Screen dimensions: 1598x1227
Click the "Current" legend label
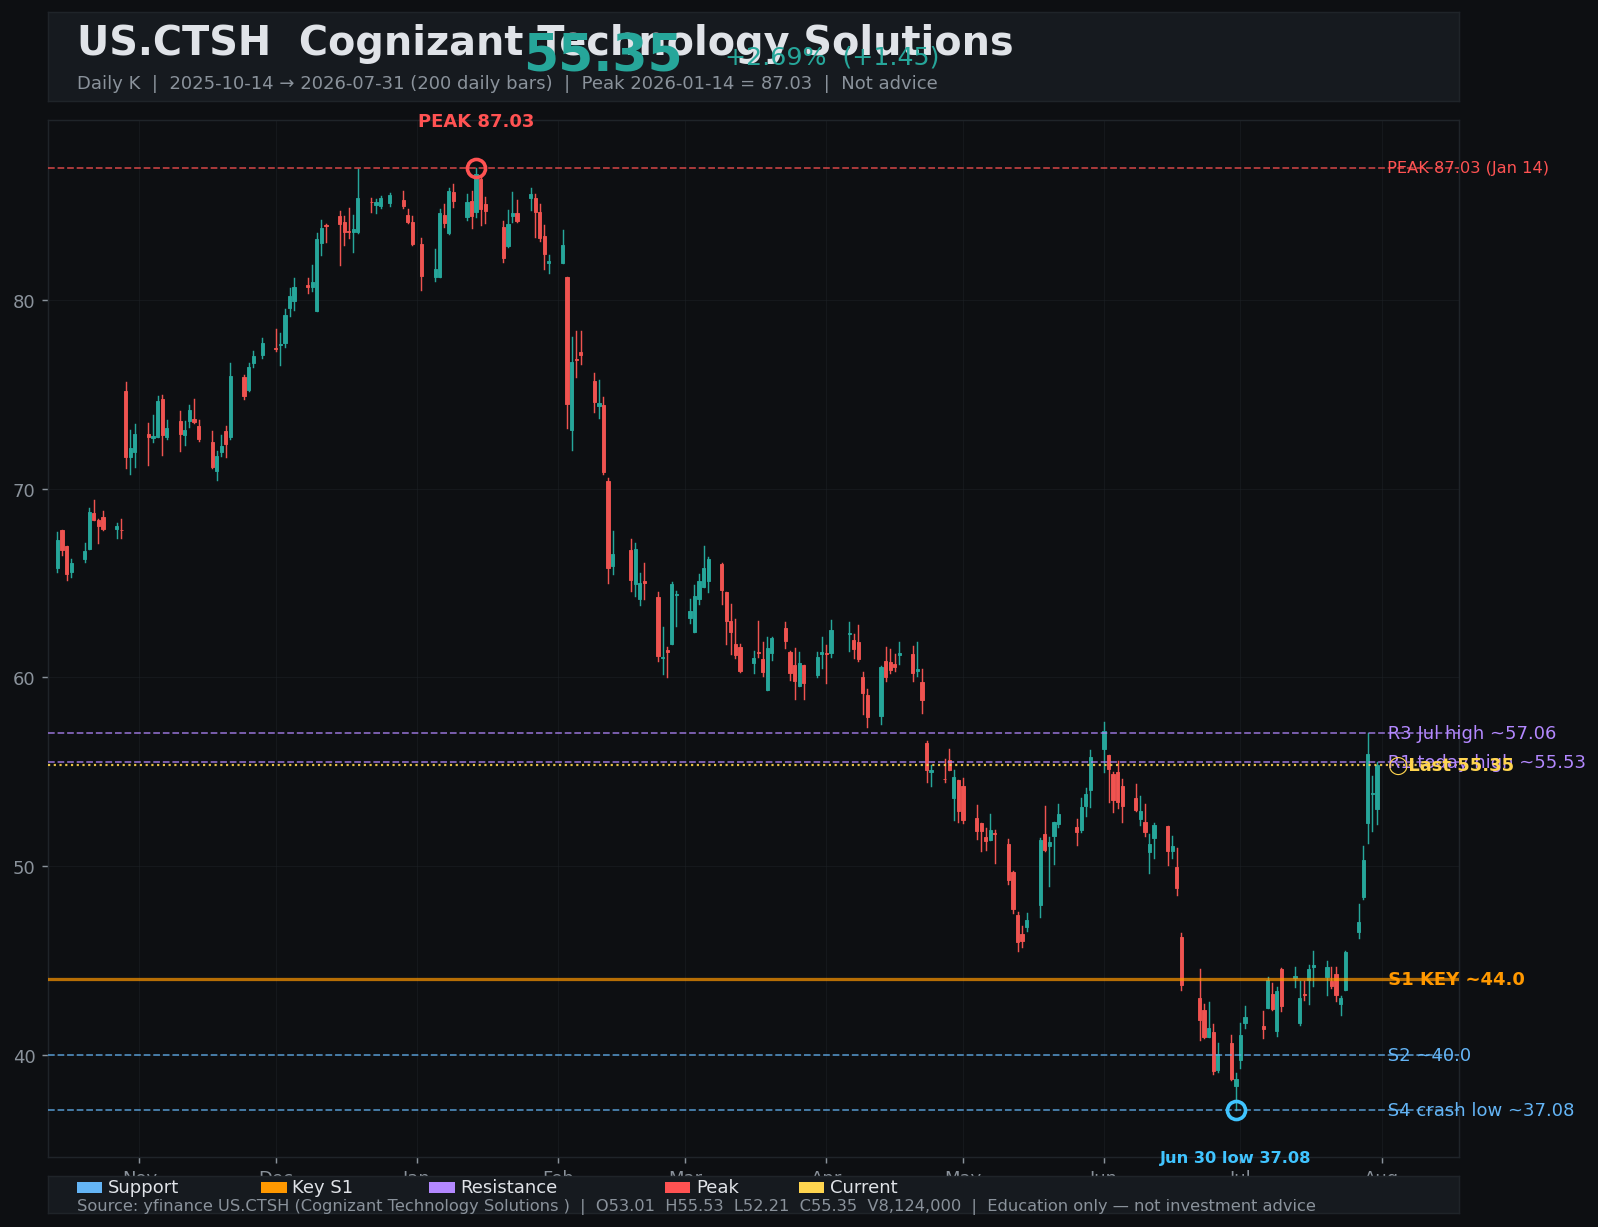[863, 1187]
